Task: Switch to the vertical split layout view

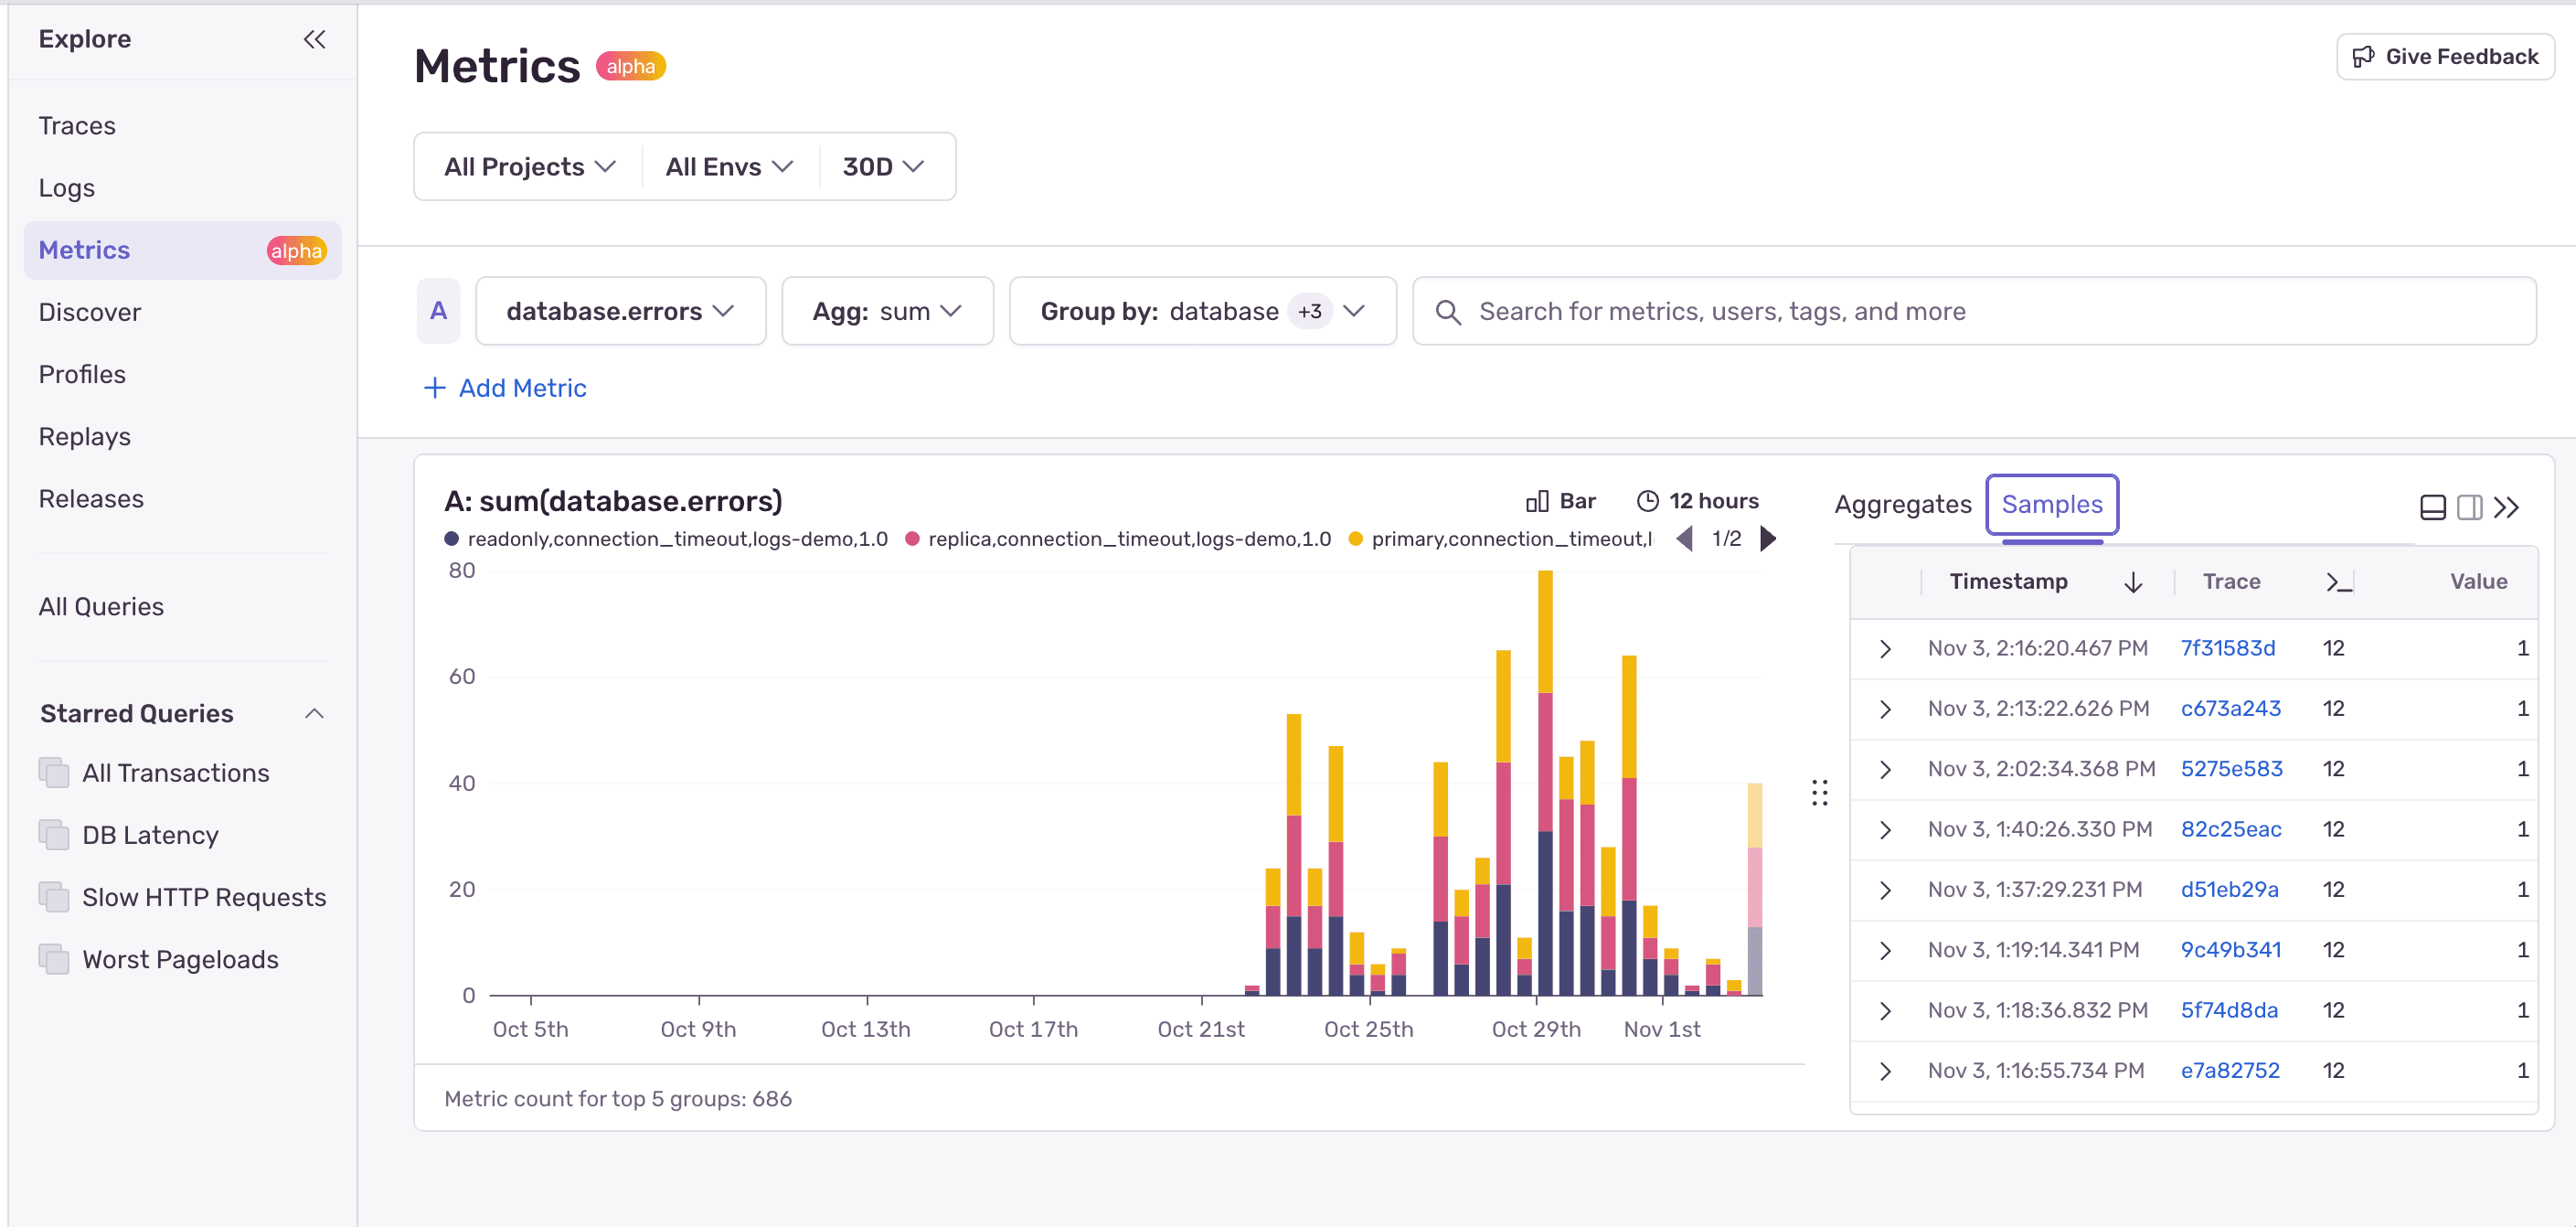Action: coord(2468,507)
